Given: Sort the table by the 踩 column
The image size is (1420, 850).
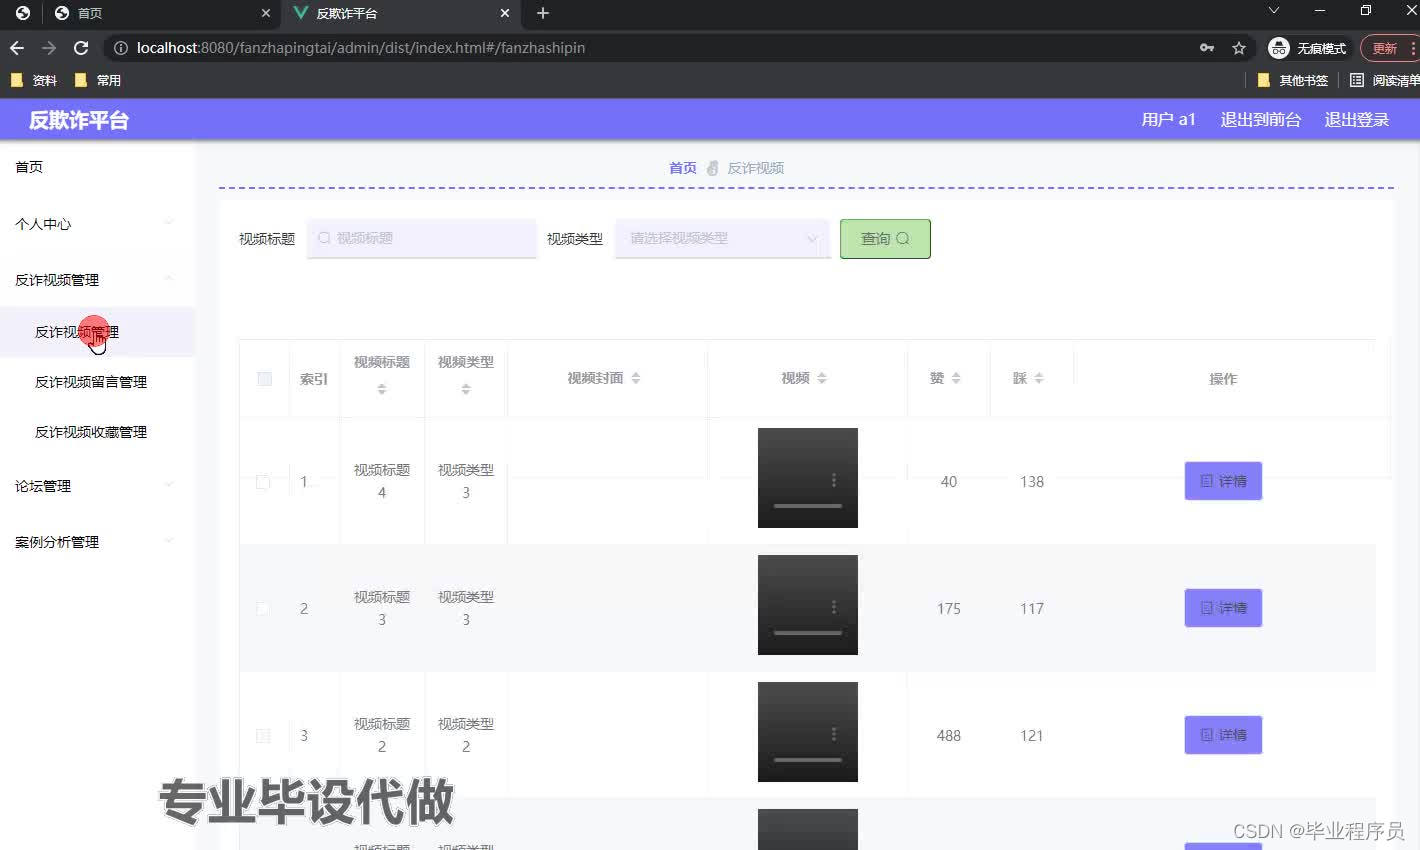Looking at the screenshot, I should coord(1039,378).
